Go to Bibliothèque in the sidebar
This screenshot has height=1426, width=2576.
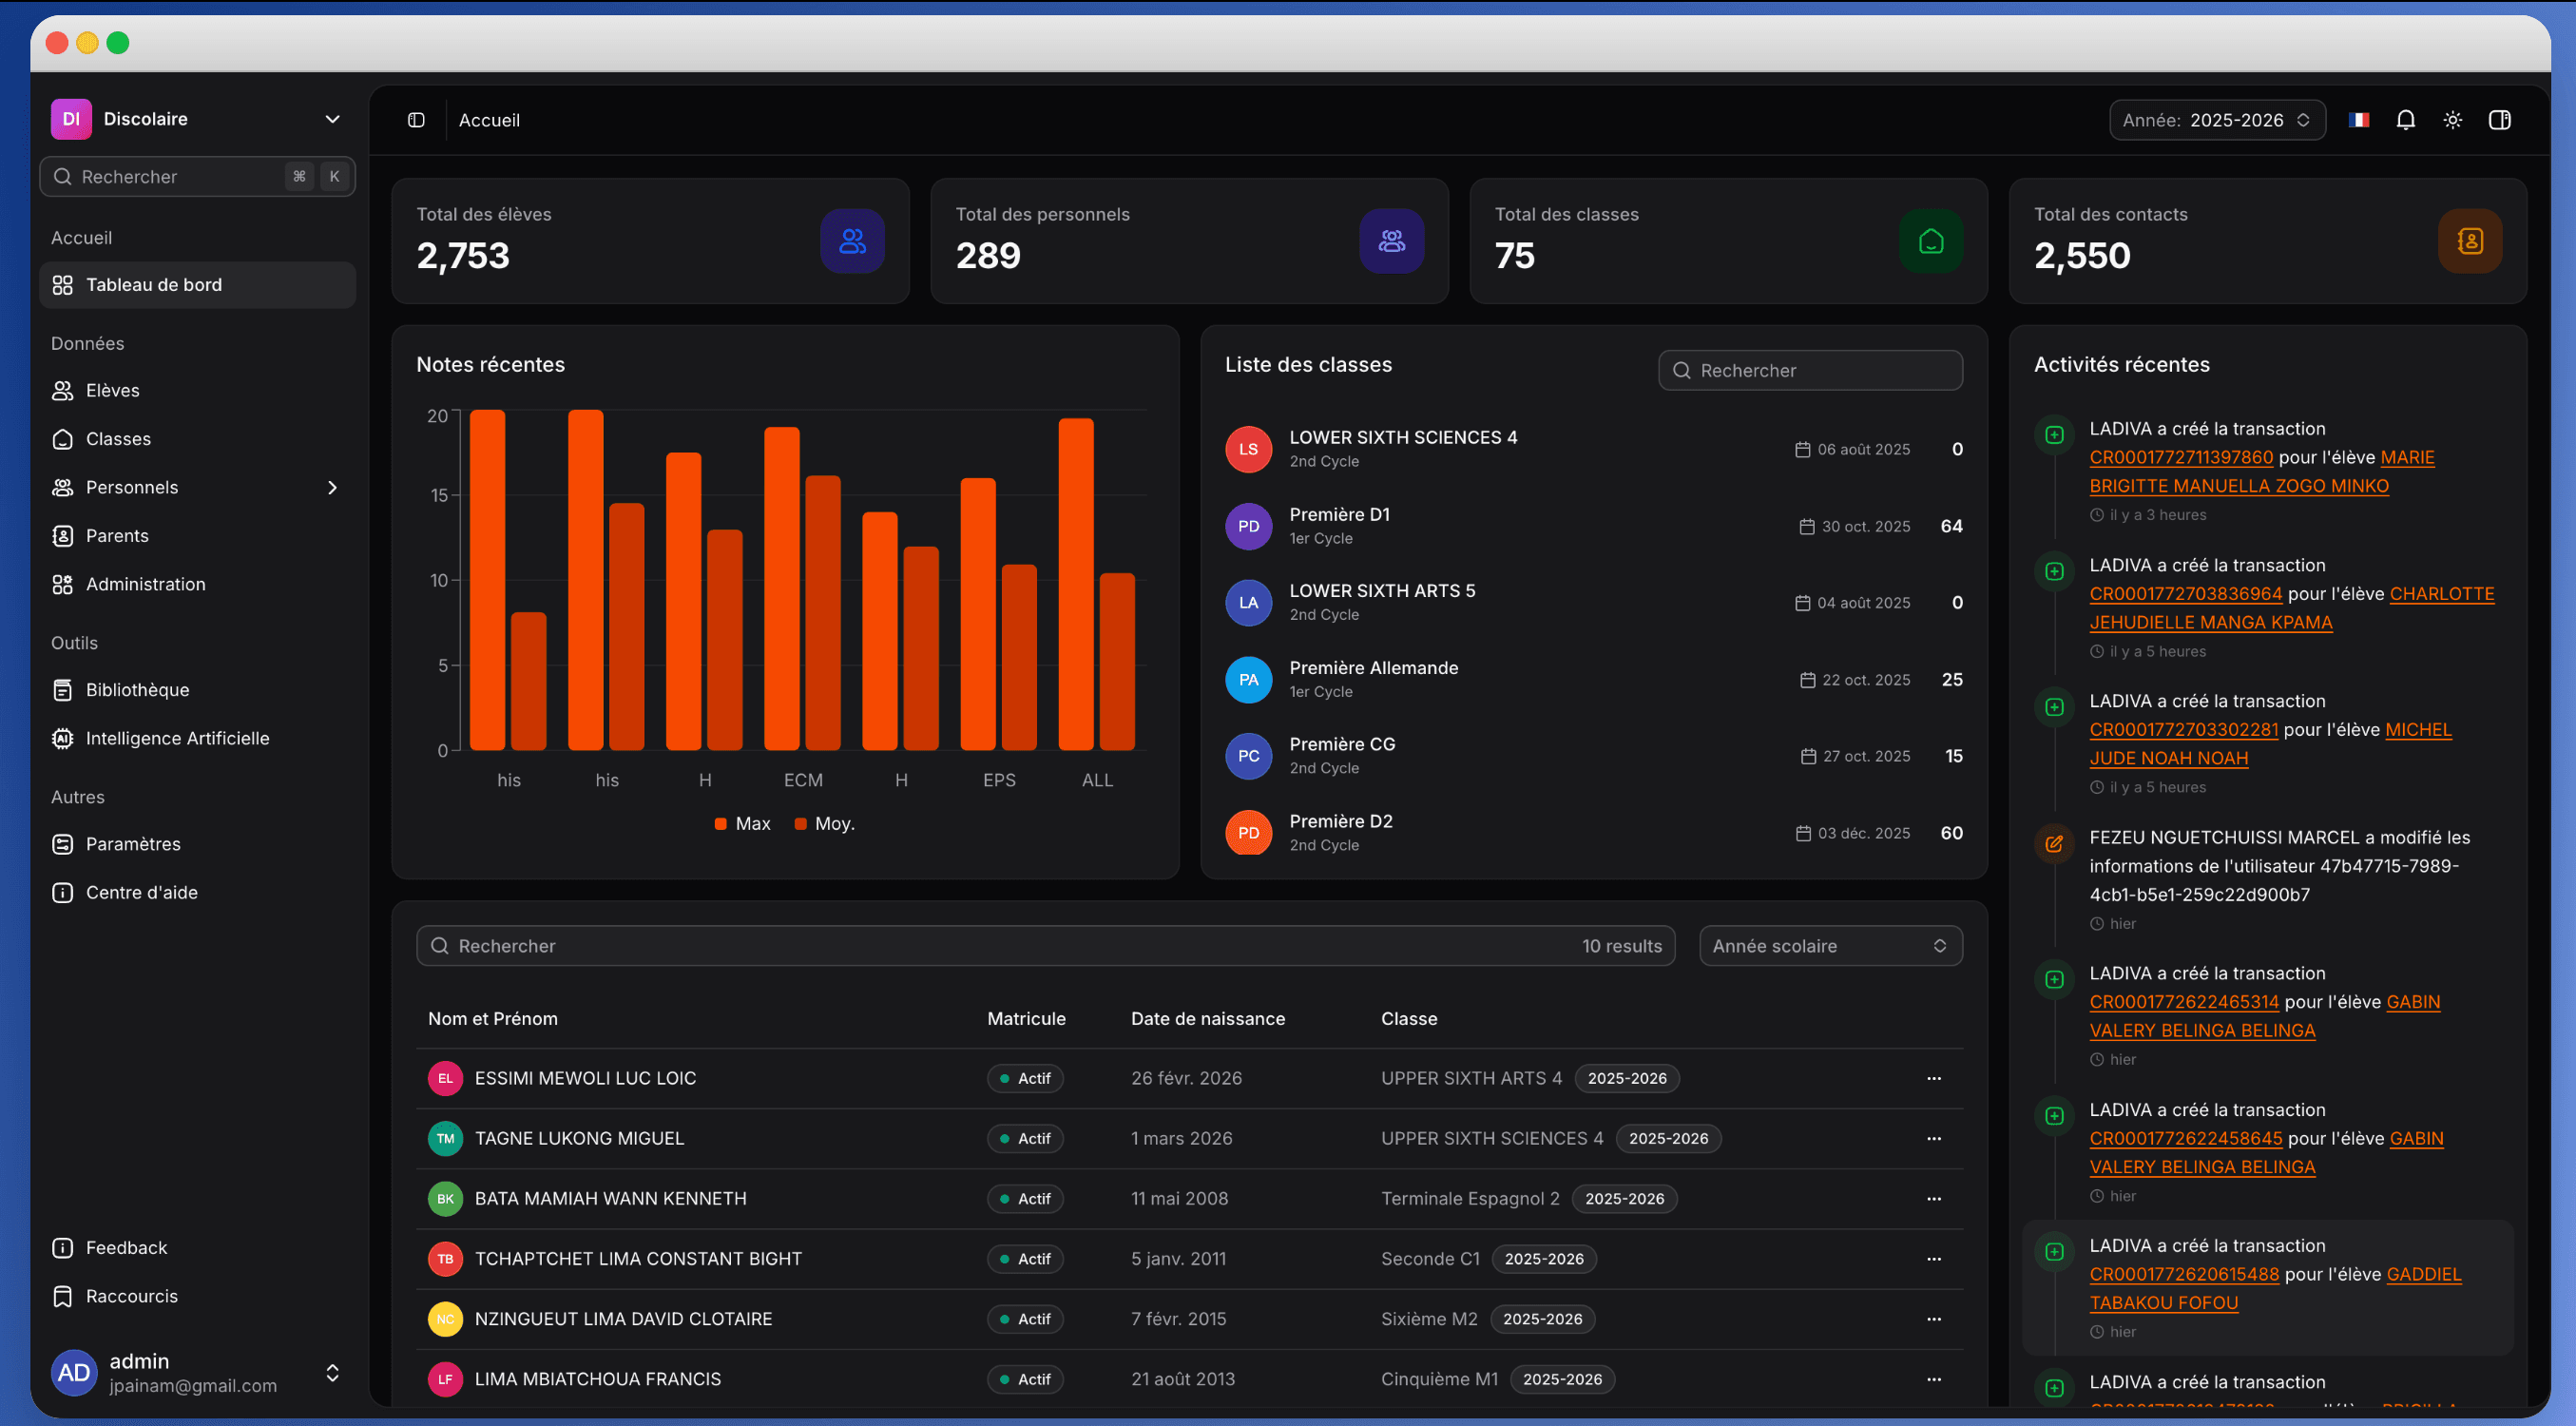click(x=137, y=690)
